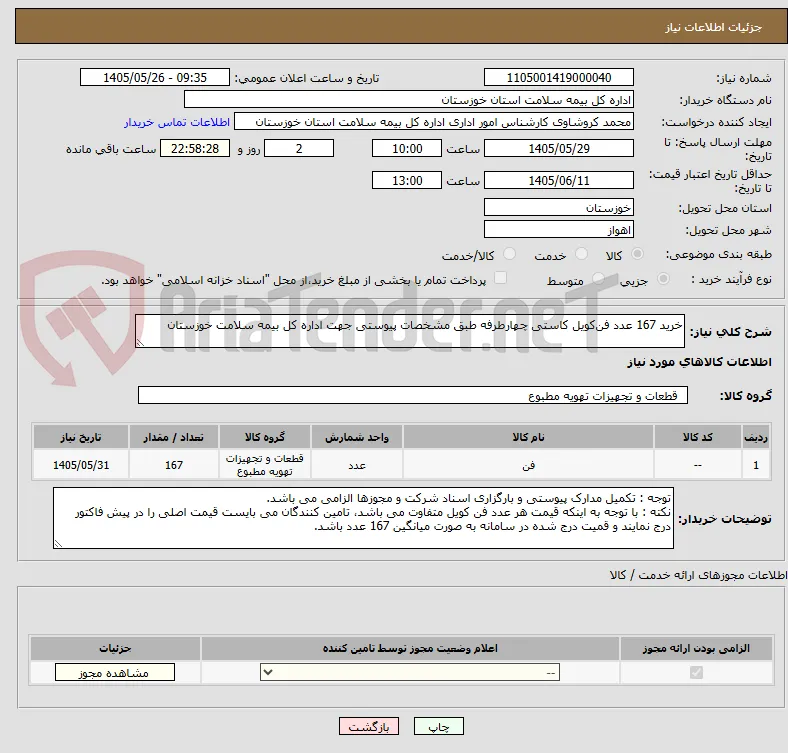Click the تاریخ نیاز column header
This screenshot has width=788, height=753.
(81, 437)
